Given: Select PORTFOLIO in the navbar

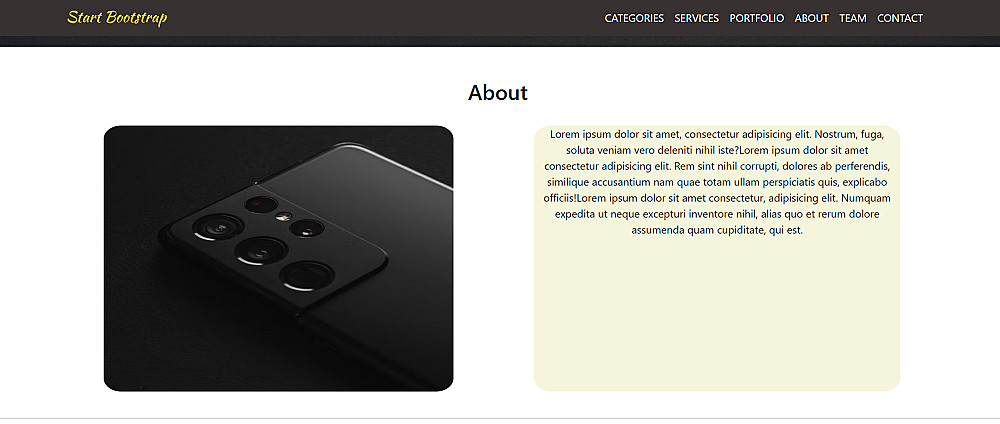Looking at the screenshot, I should 756,18.
